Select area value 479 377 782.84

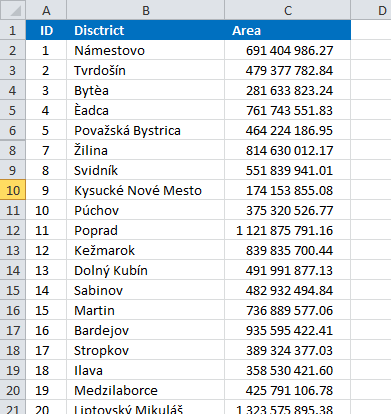[288, 70]
